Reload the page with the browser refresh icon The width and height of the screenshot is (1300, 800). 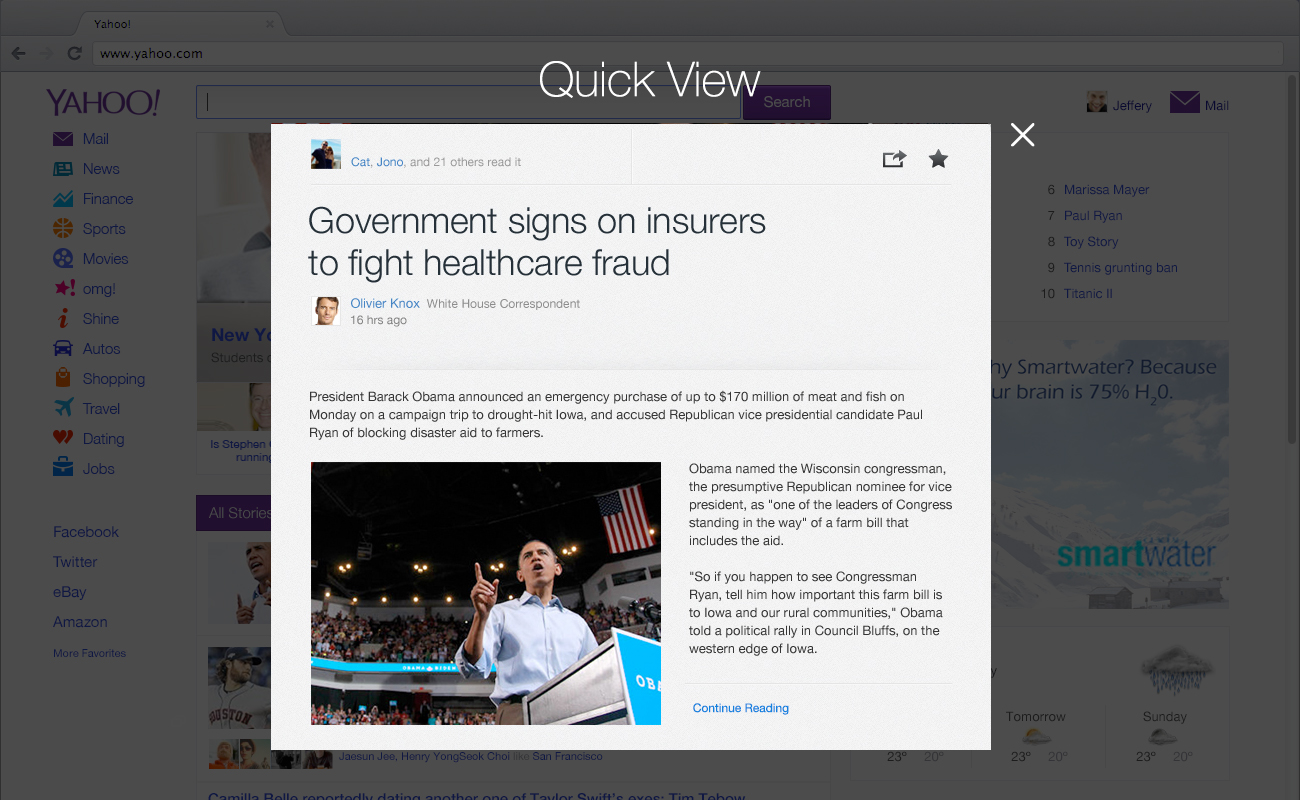(x=74, y=53)
